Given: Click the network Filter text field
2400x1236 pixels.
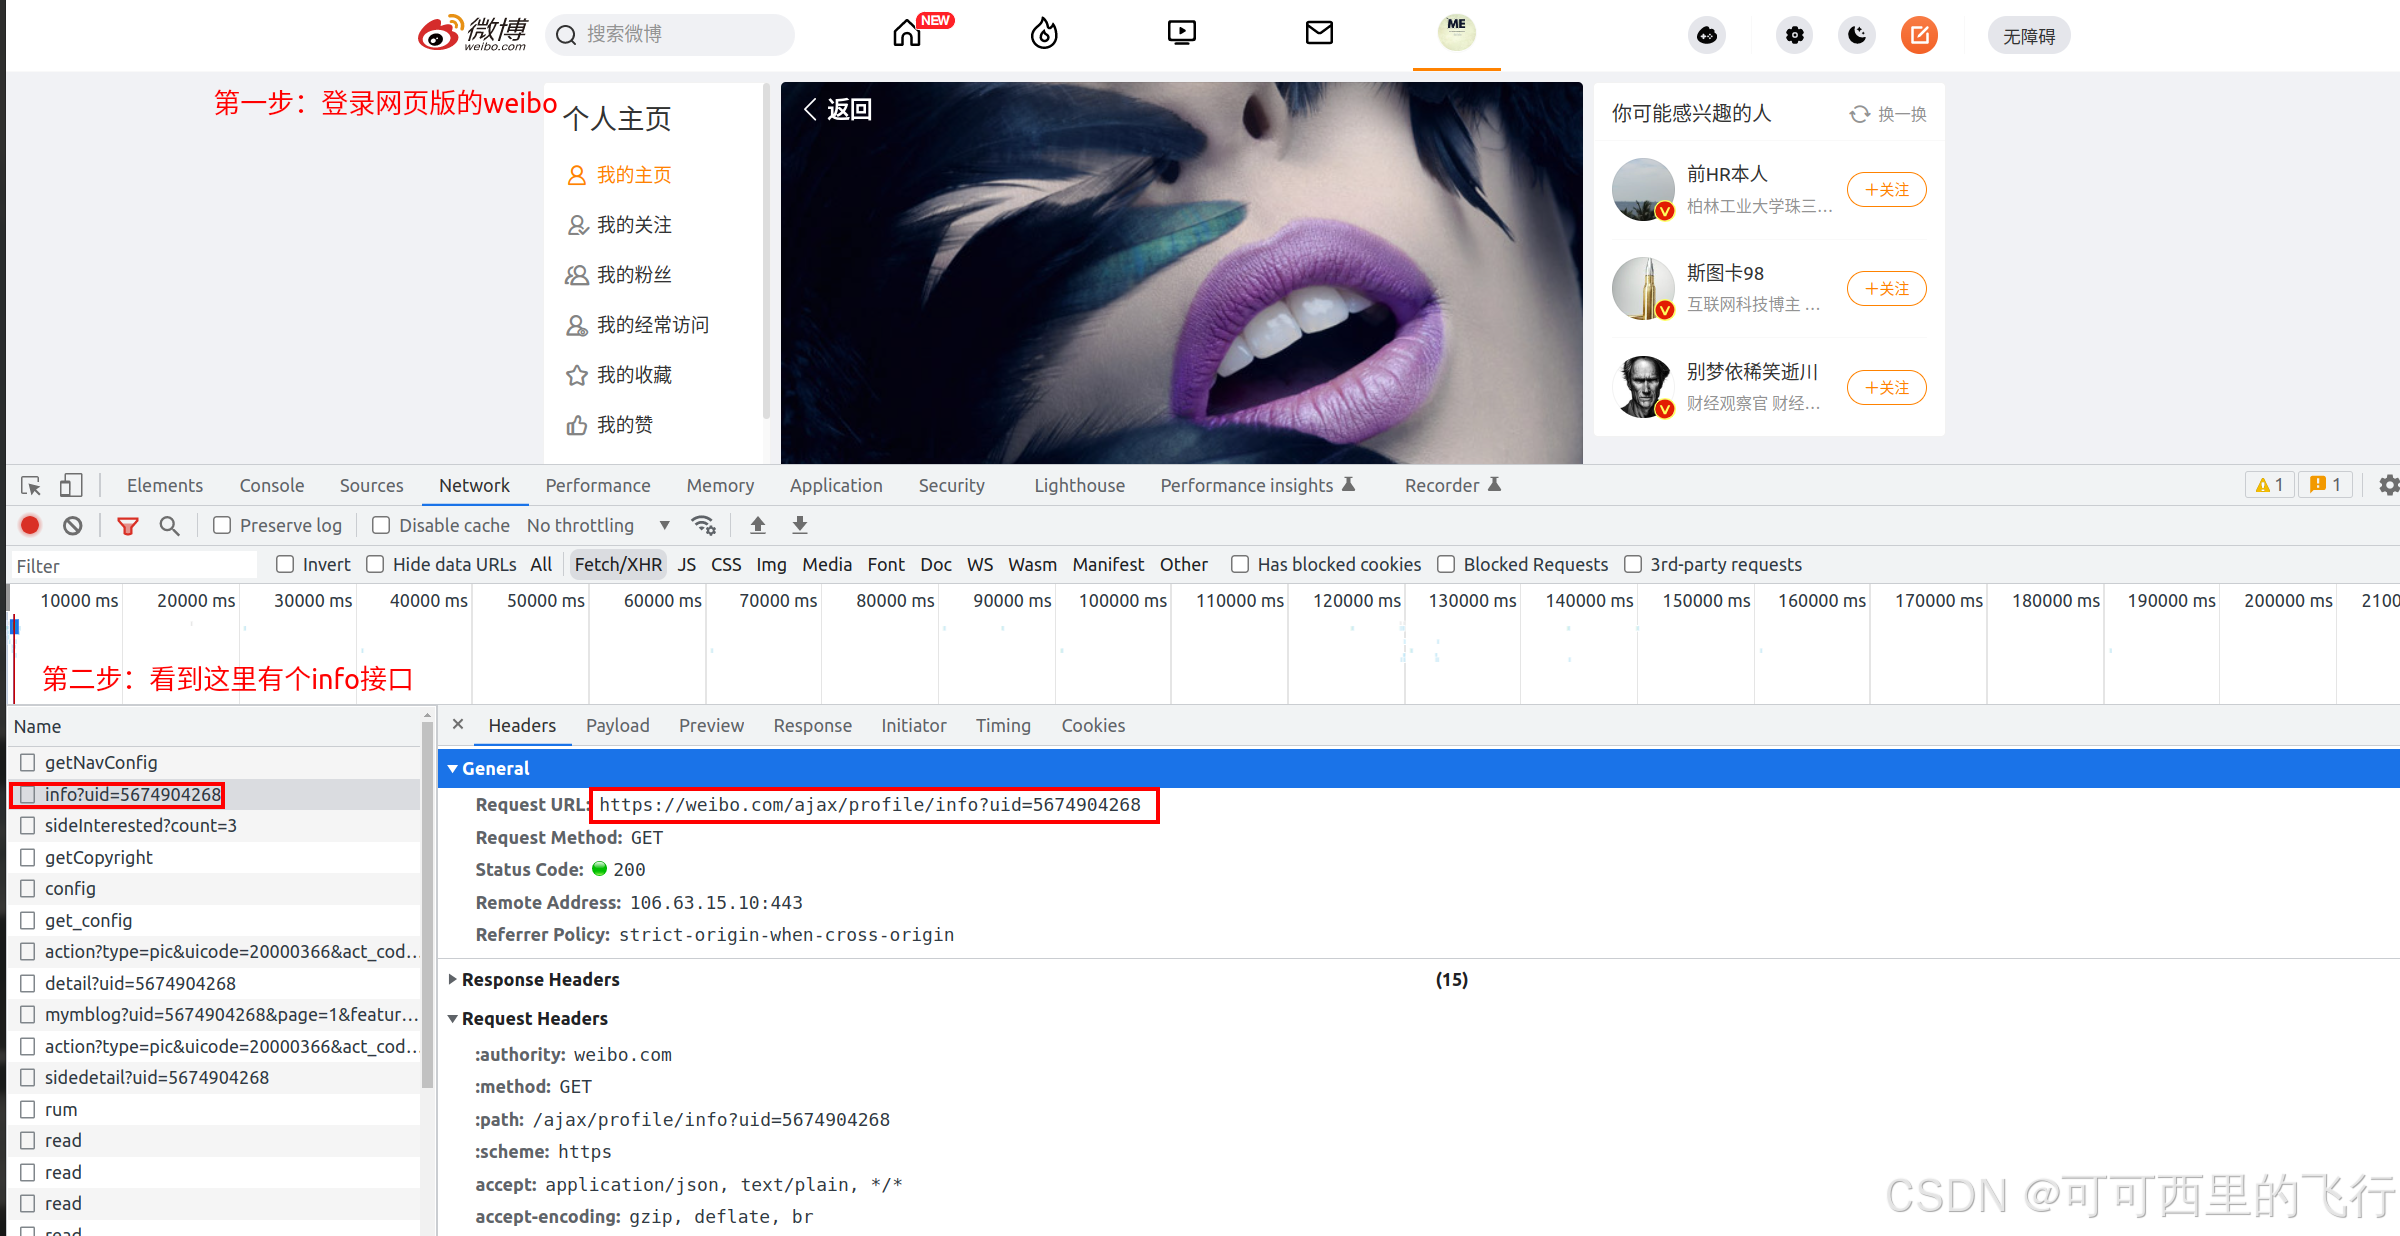Looking at the screenshot, I should (x=132, y=566).
